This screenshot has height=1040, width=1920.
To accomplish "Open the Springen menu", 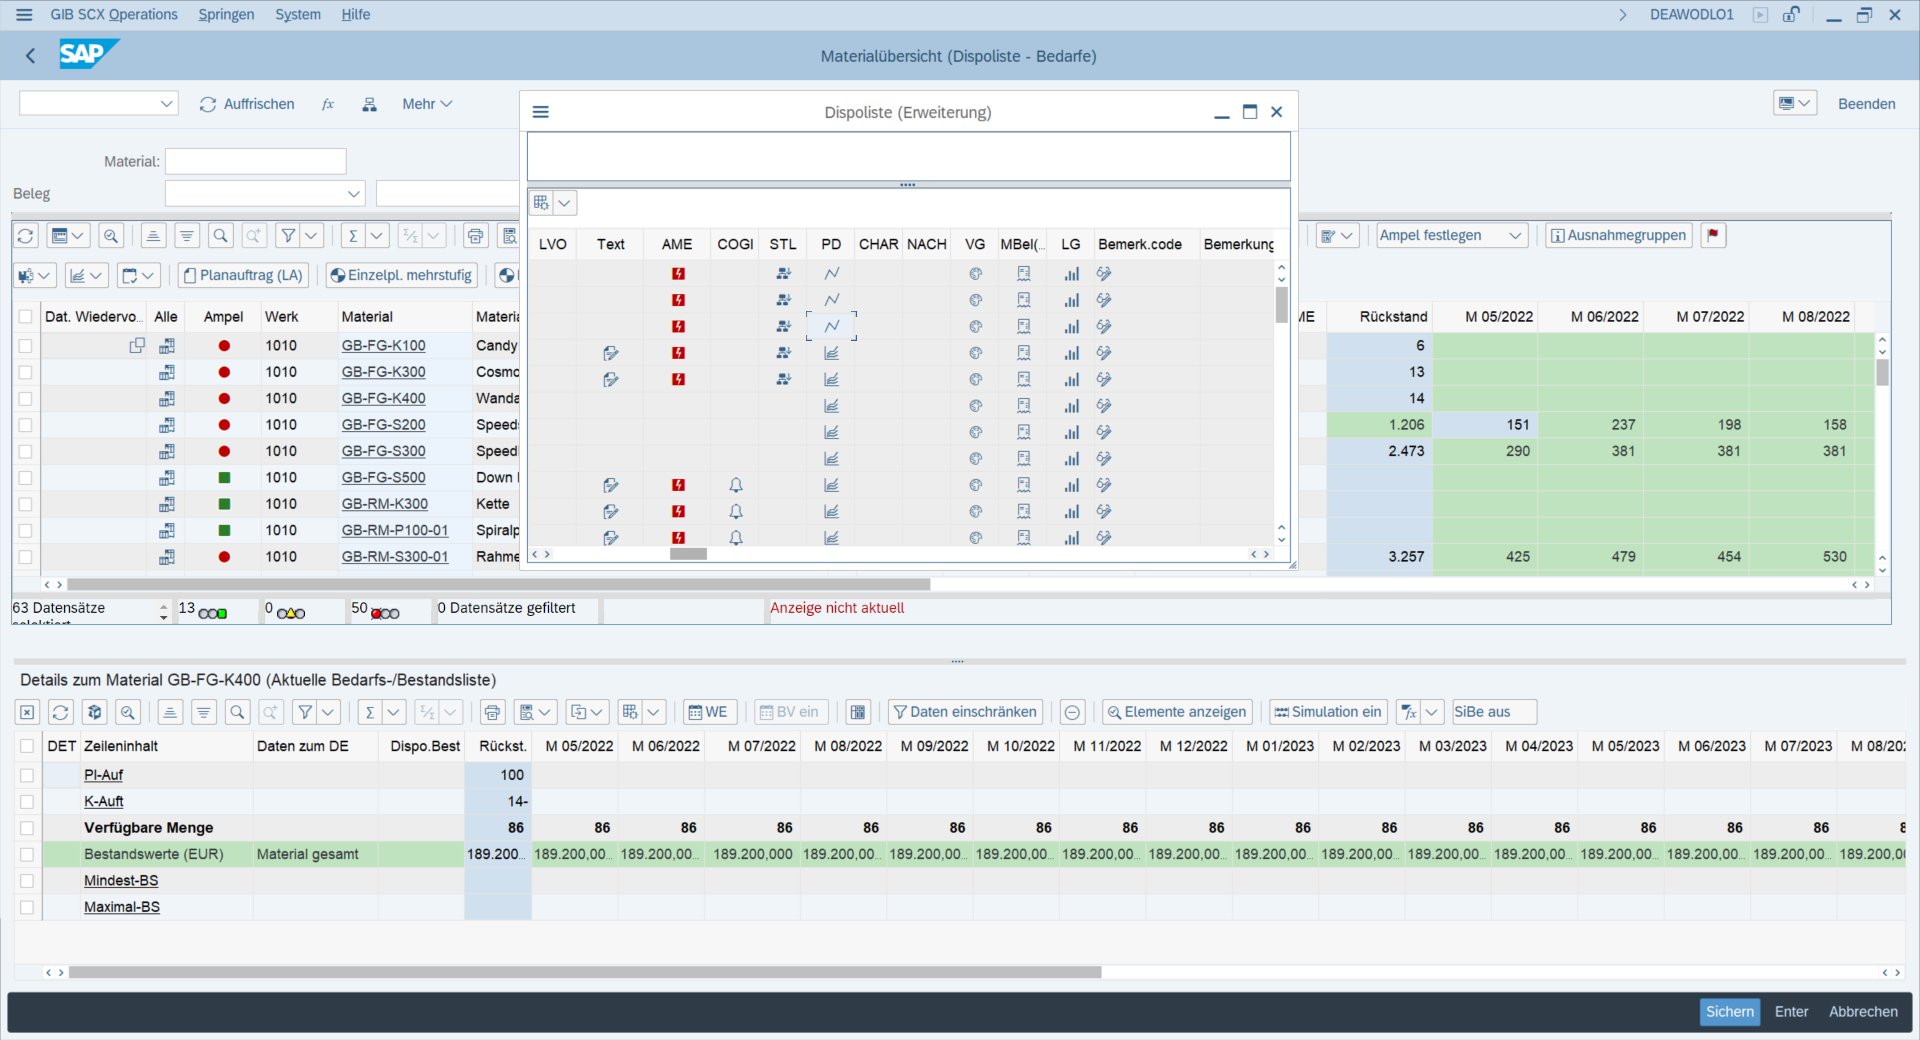I will coord(226,14).
